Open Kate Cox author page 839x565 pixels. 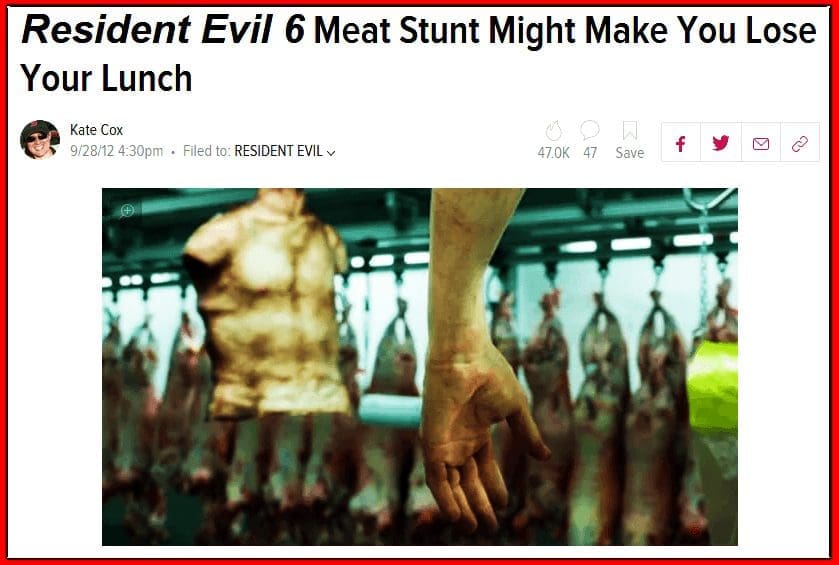click(x=96, y=130)
